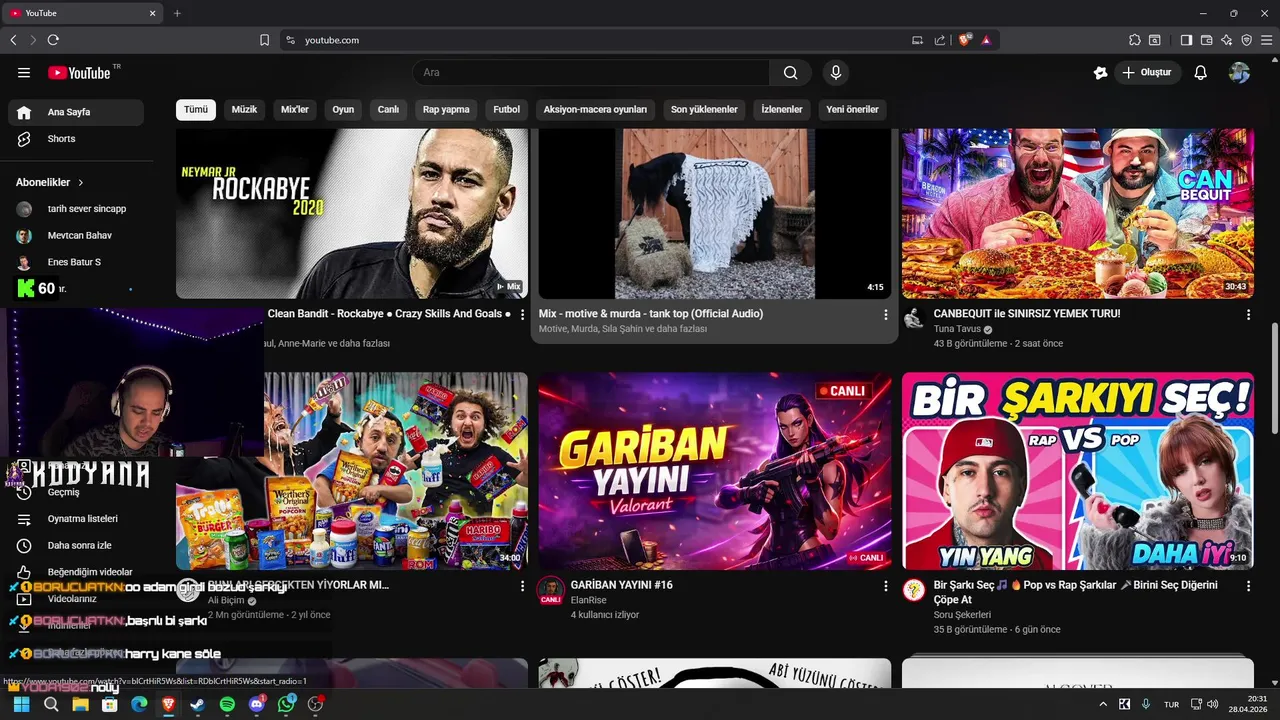Click the search magnifier button
This screenshot has height=720, width=1280.
(x=791, y=72)
